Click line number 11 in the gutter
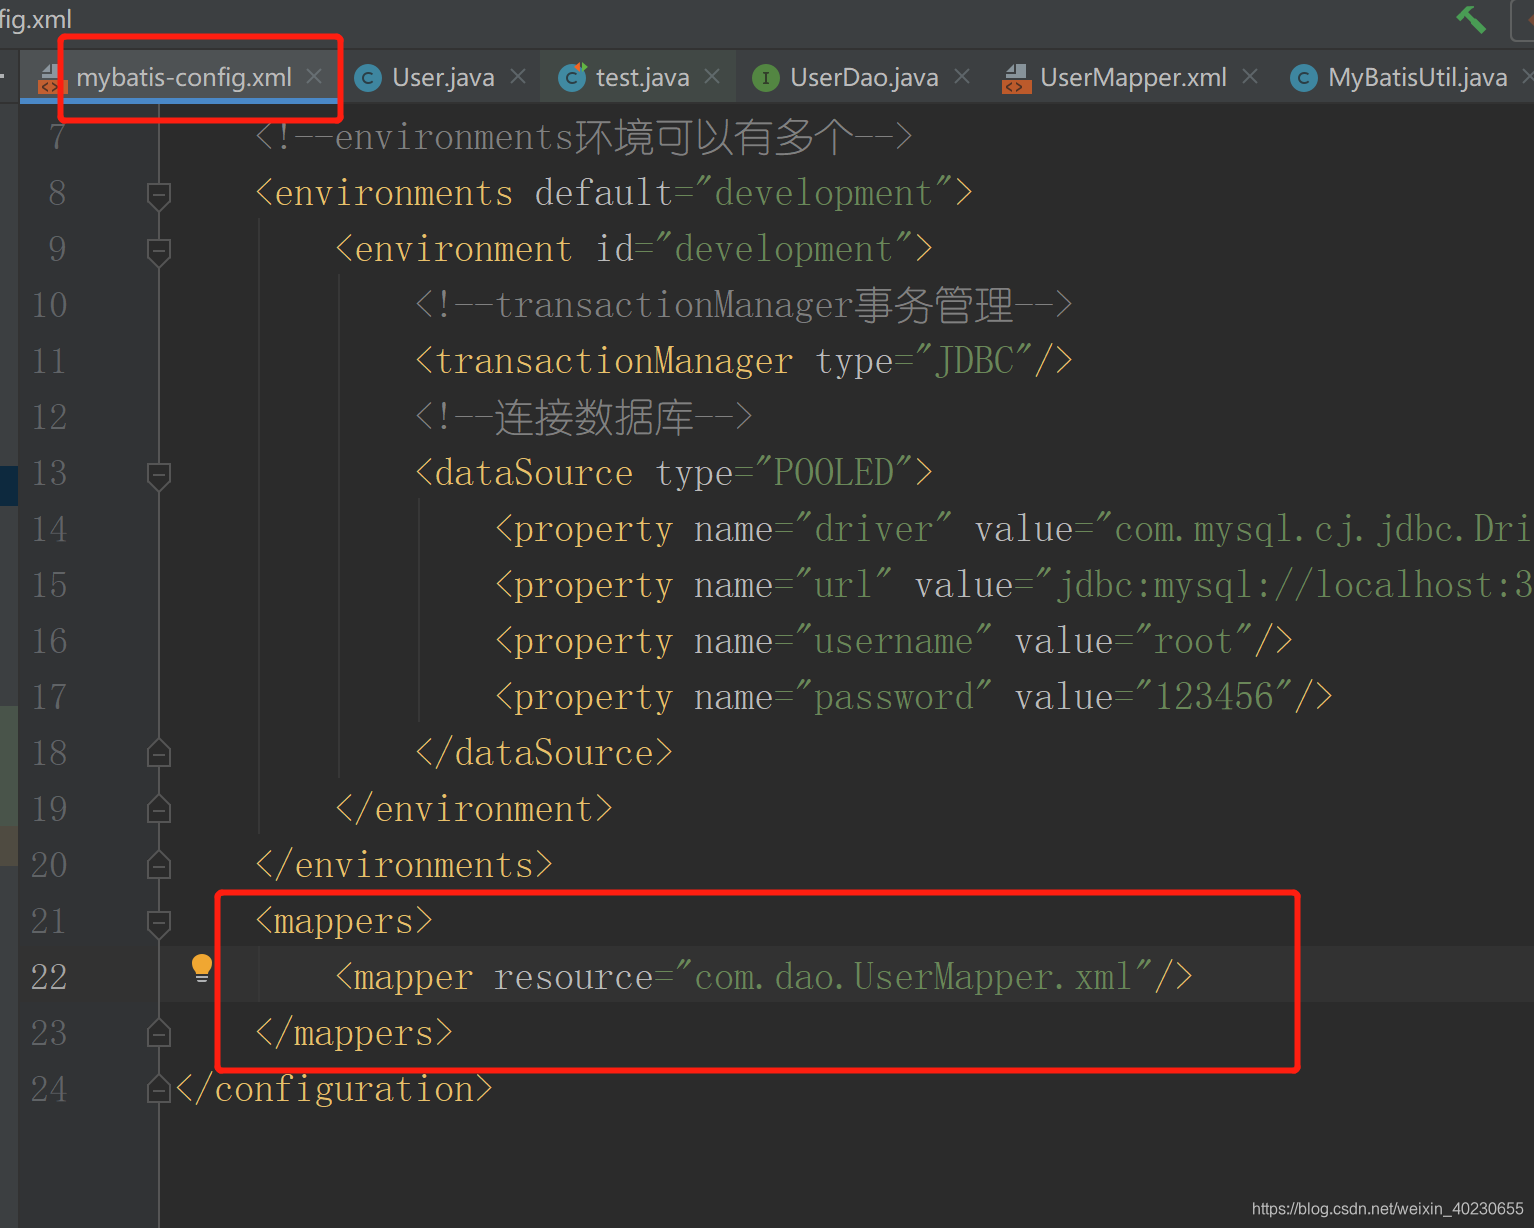The image size is (1534, 1228). tap(49, 361)
